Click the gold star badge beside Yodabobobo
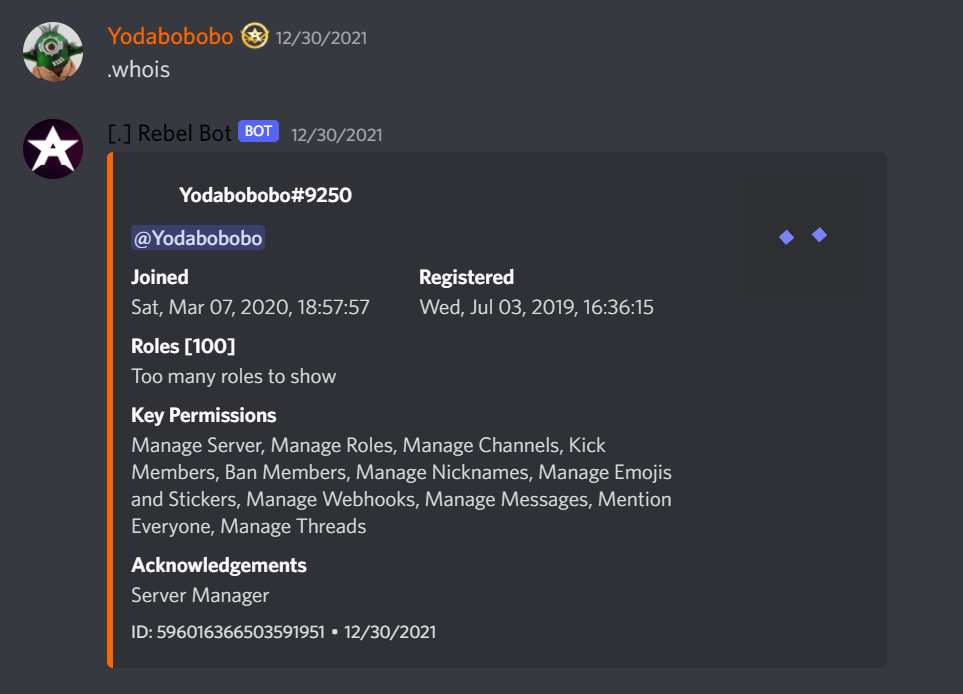963x694 pixels. (x=254, y=36)
